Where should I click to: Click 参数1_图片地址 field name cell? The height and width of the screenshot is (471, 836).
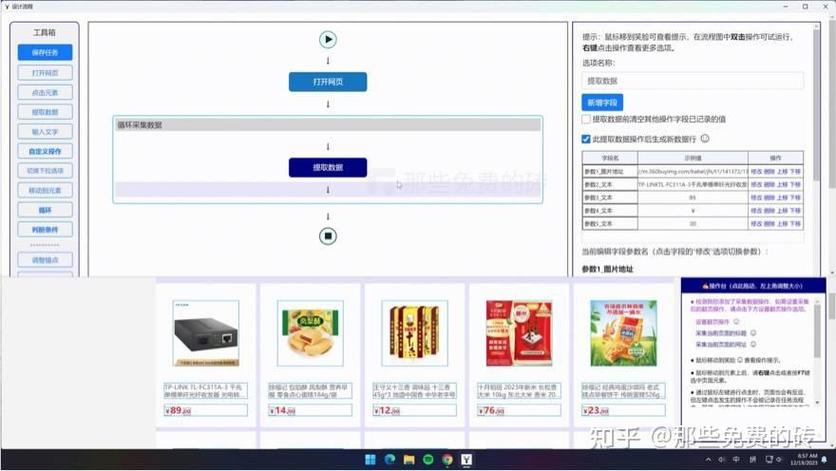[x=610, y=172]
